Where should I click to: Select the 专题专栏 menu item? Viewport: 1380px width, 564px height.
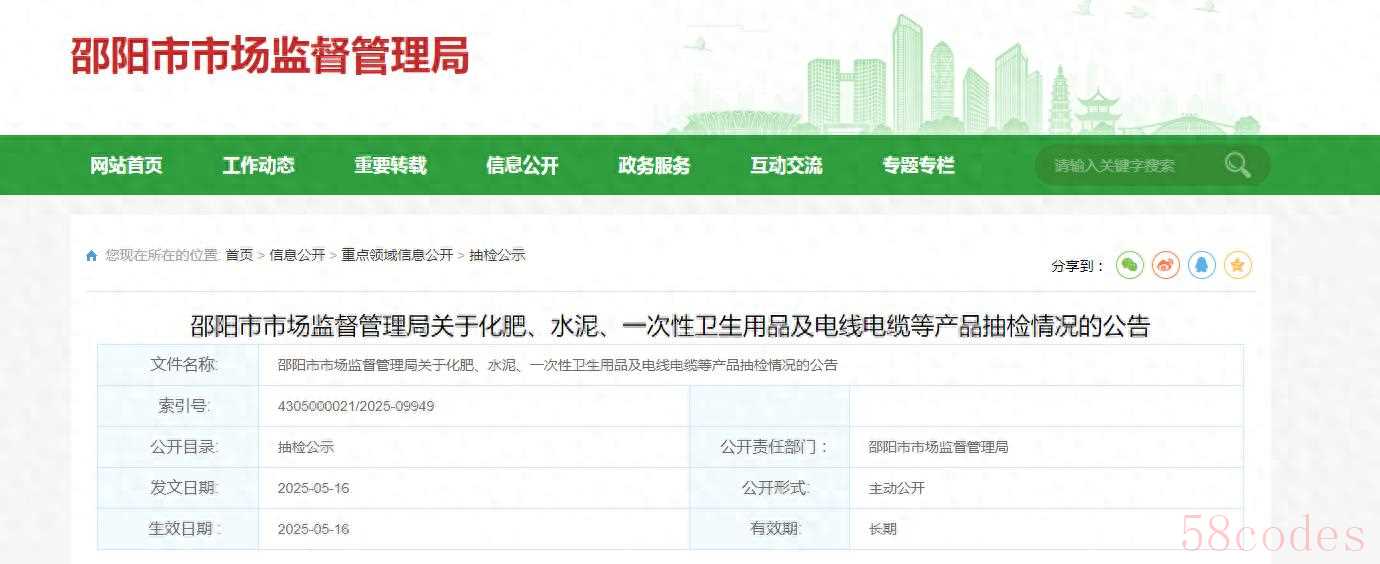[918, 165]
